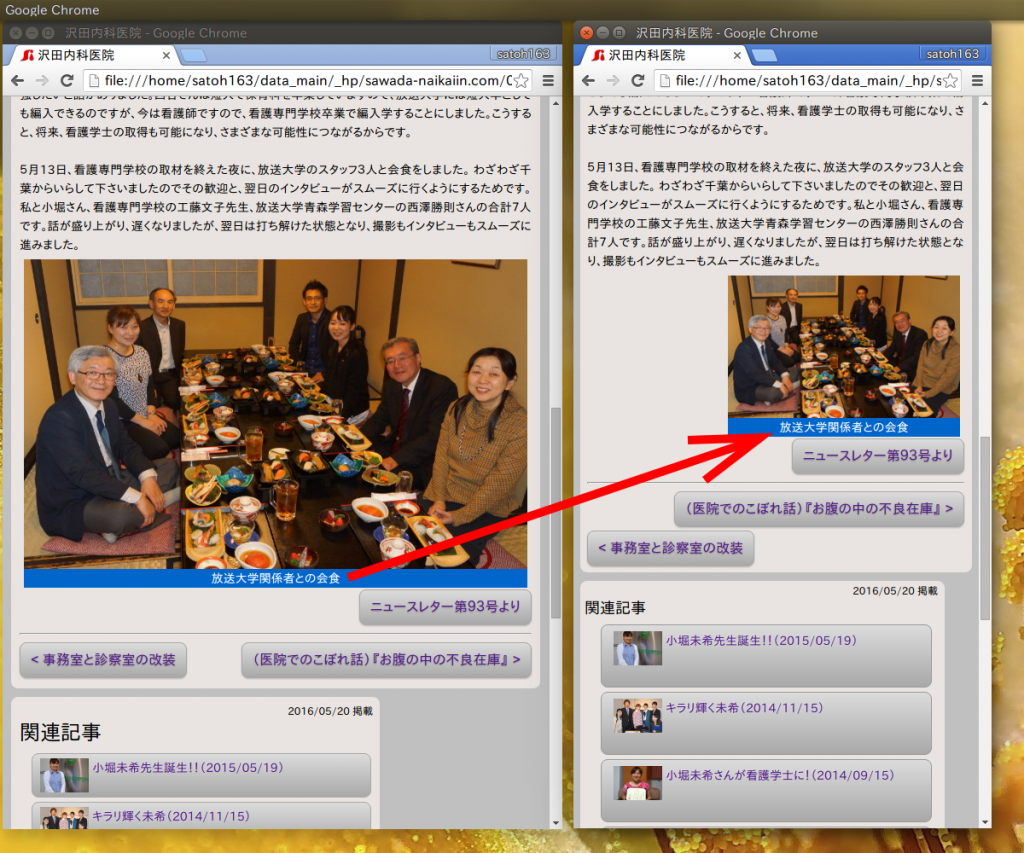Open a new tab in right Chrome window
This screenshot has width=1024, height=853.
click(764, 55)
